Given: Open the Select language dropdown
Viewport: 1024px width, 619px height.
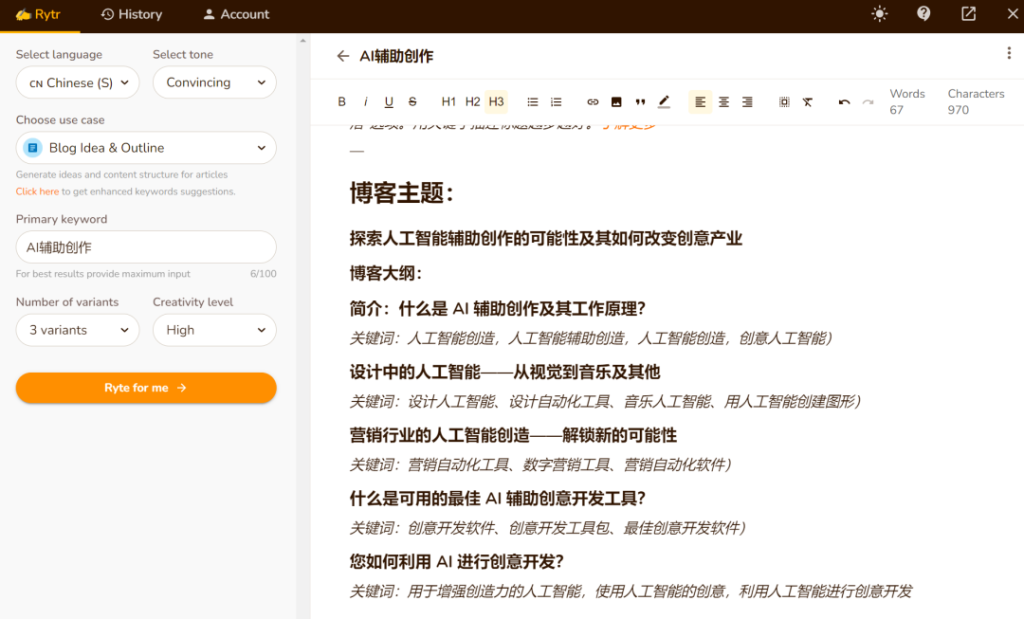Looking at the screenshot, I should point(77,83).
